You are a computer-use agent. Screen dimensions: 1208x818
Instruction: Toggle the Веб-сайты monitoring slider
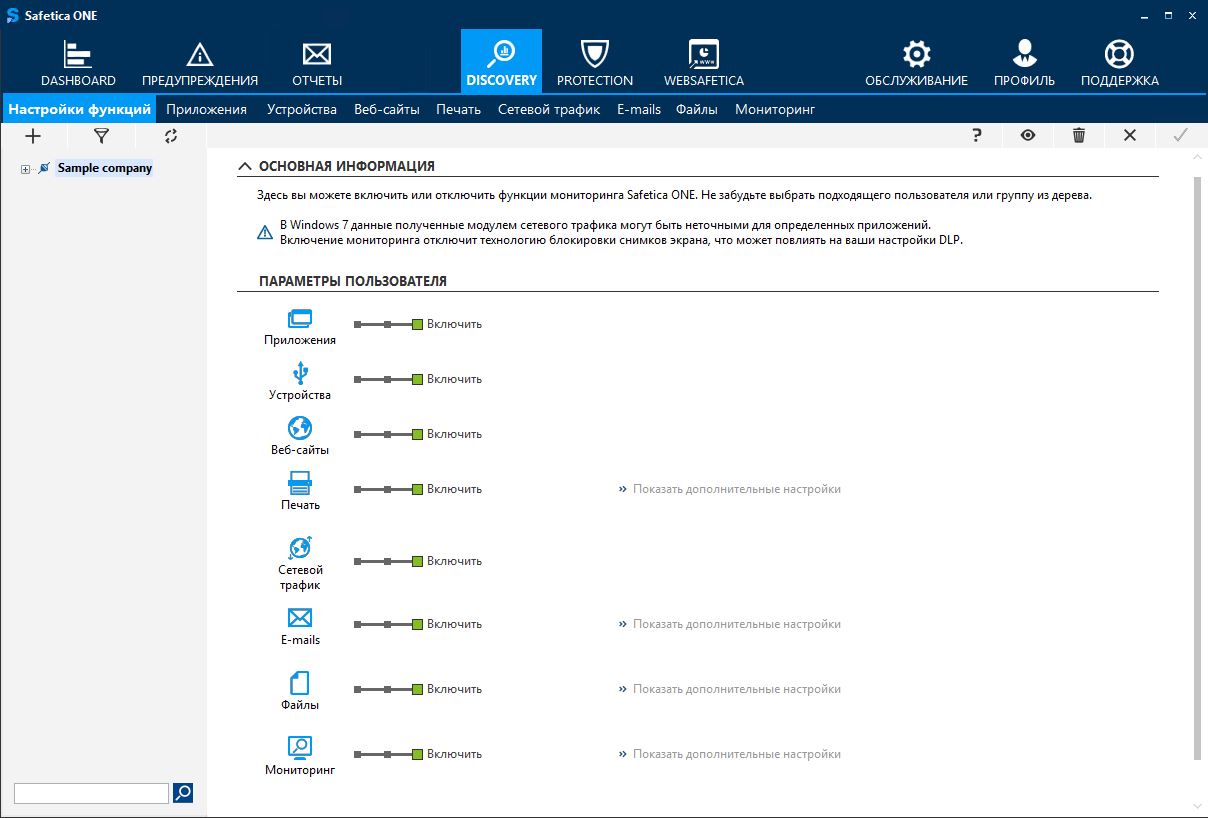pyautogui.click(x=388, y=434)
